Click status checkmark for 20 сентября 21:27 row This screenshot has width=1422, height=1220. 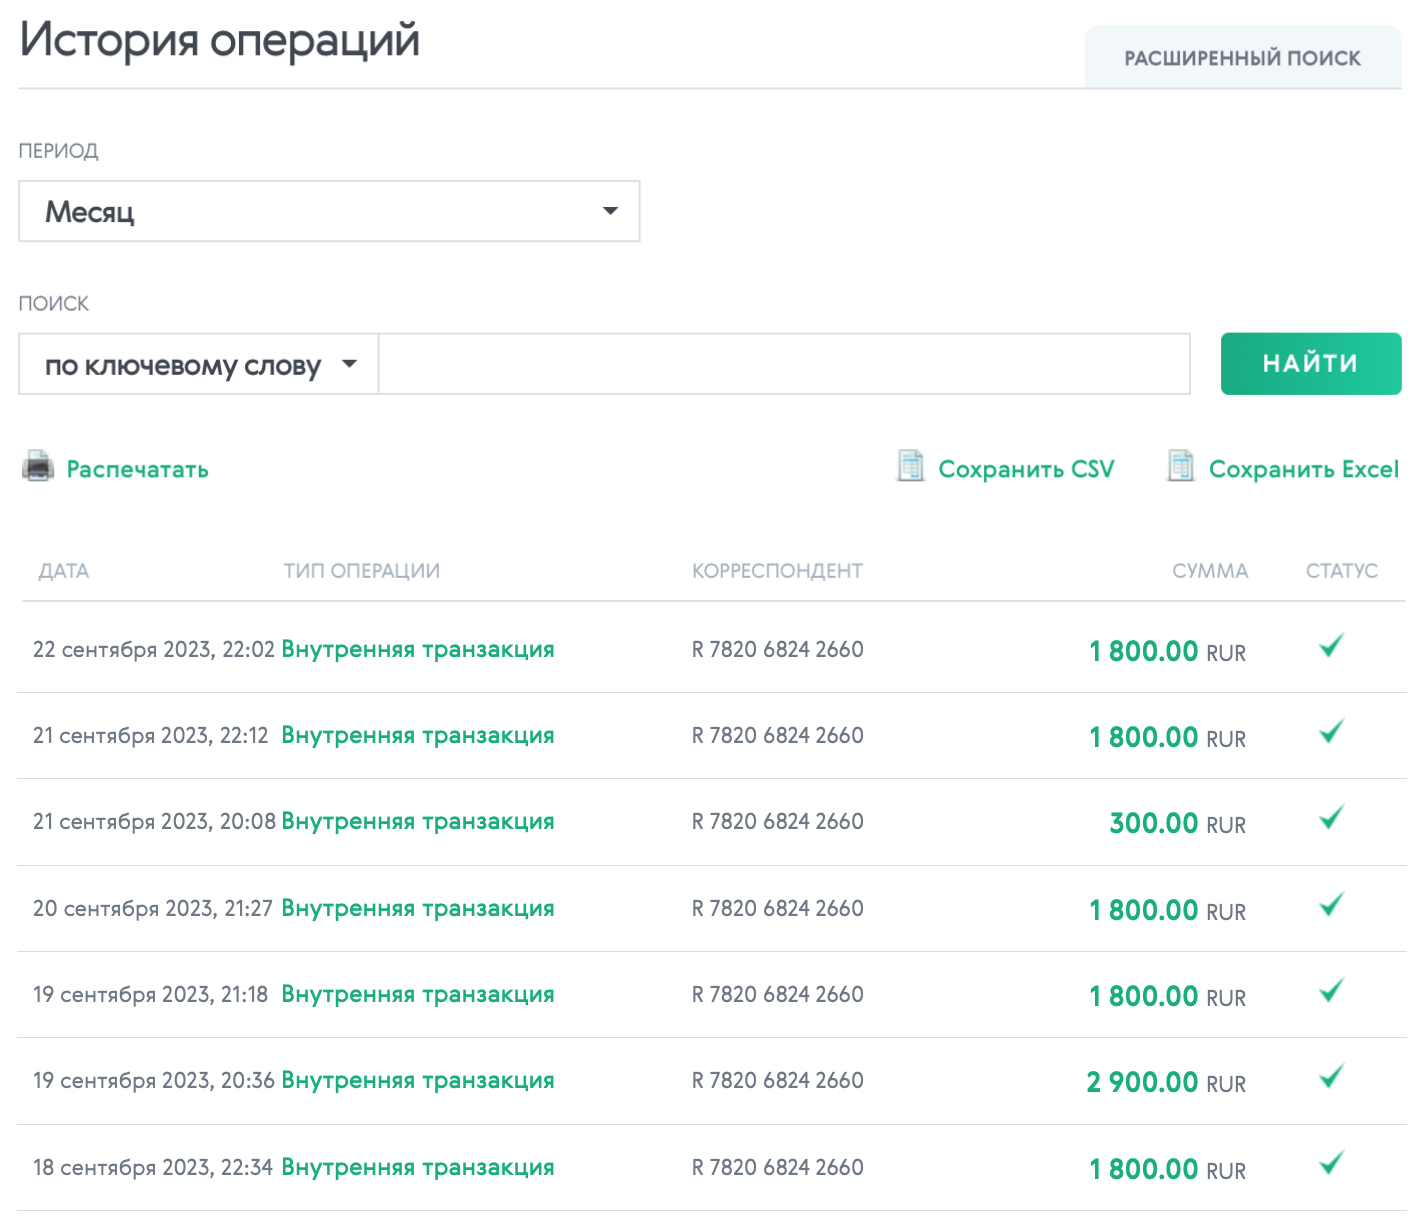[x=1331, y=905]
